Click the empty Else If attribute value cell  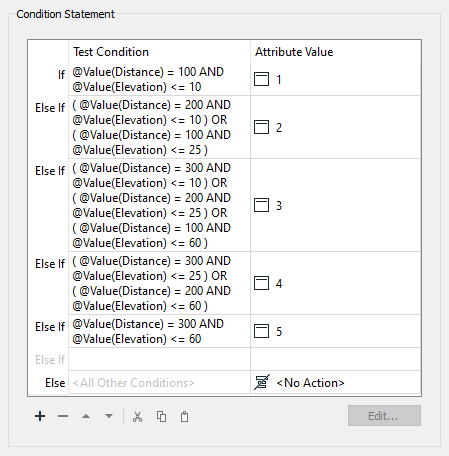click(x=335, y=359)
